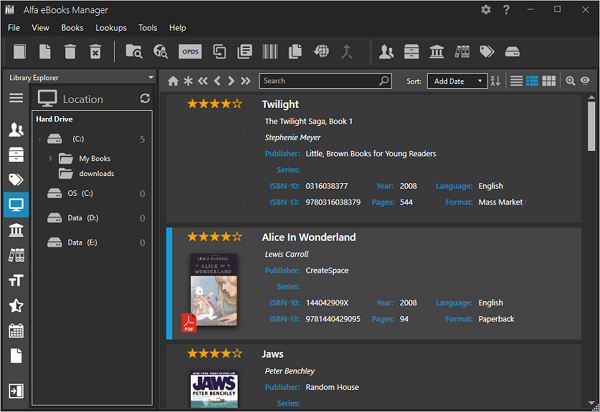Select Tags in the left sidebar
Viewport: 600px width, 412px height.
16,179
